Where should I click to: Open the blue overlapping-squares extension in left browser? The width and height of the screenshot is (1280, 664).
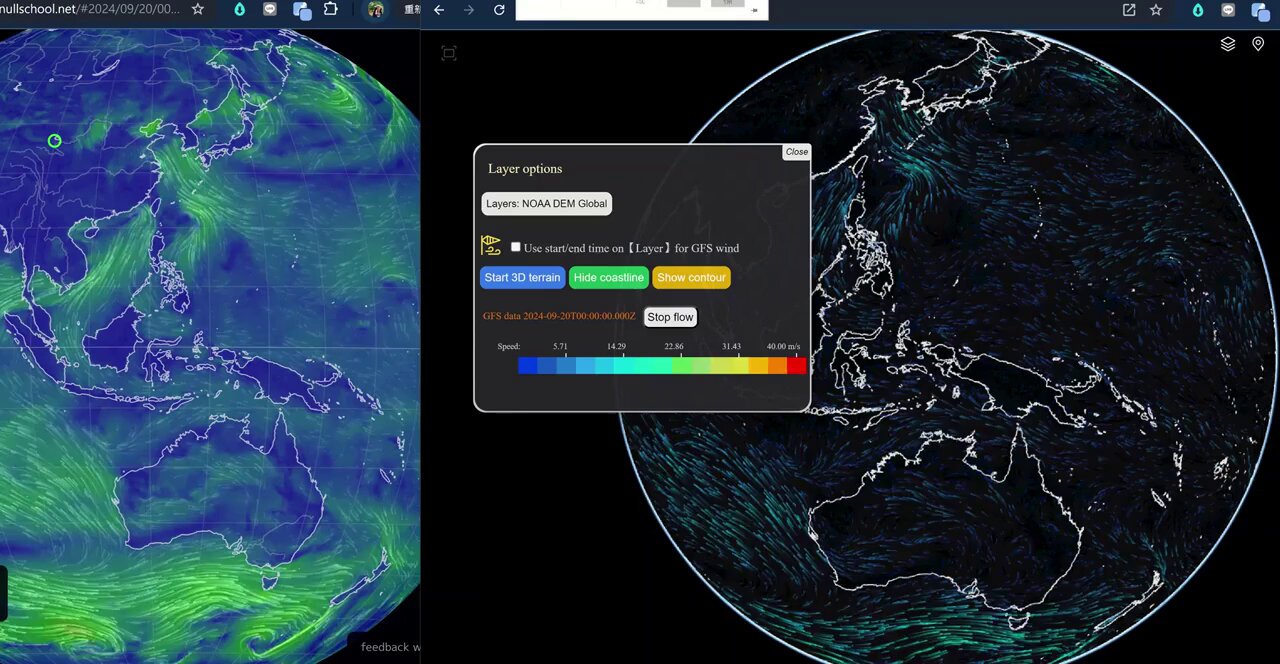click(302, 10)
